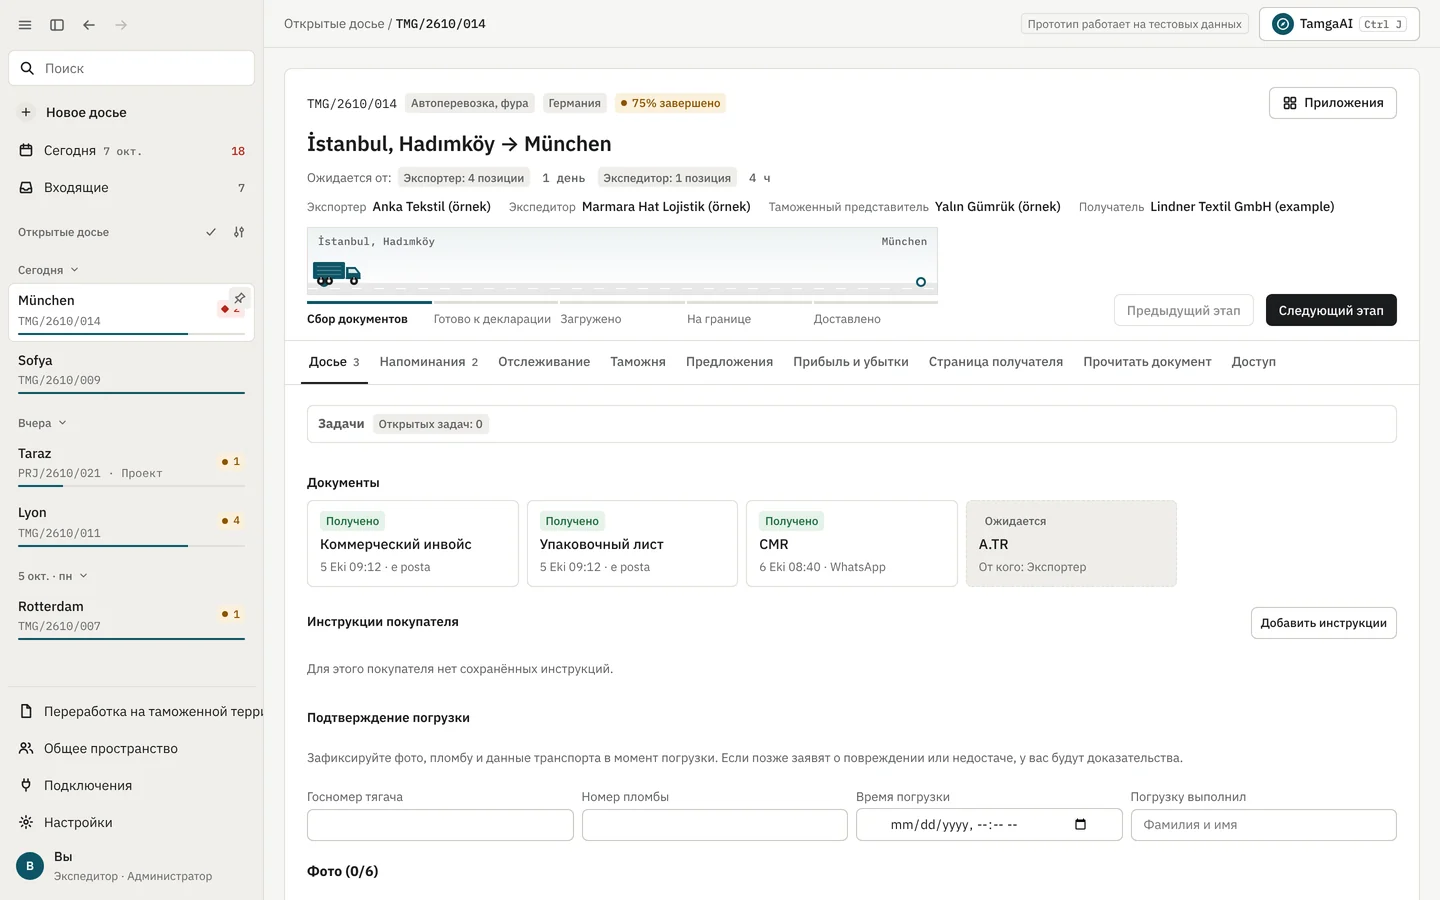
Task: Select the Sofya dossier TMG/2610/009
Action: tap(131, 370)
